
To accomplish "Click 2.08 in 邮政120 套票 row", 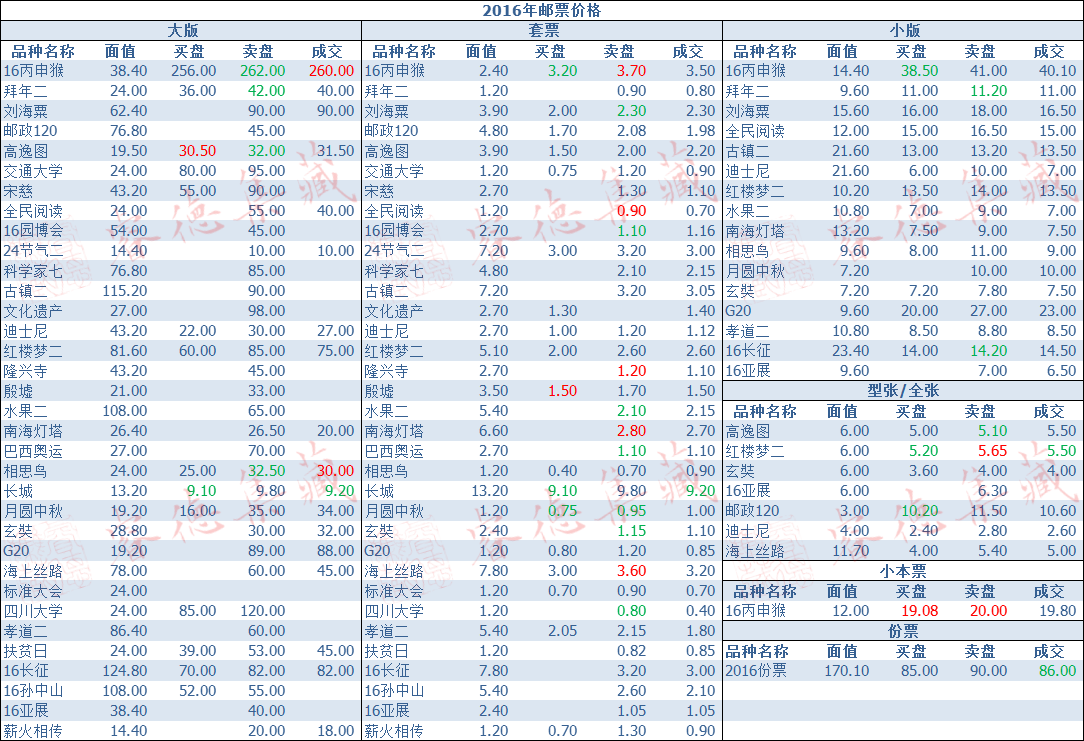I will pyautogui.click(x=632, y=131).
